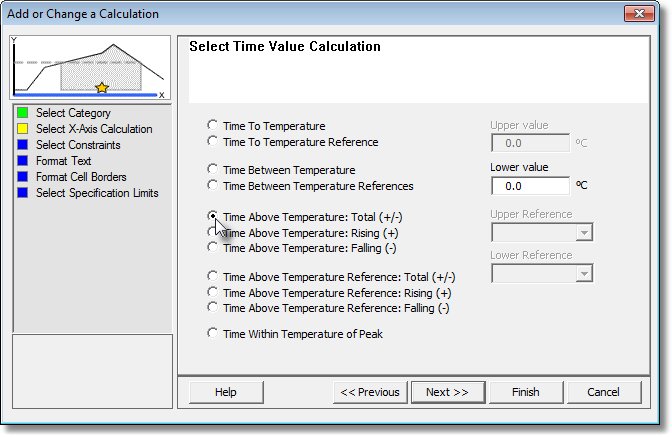Viewport: 672px width, 437px height.
Task: Select Time Within Temperature of Peak
Action: point(212,334)
